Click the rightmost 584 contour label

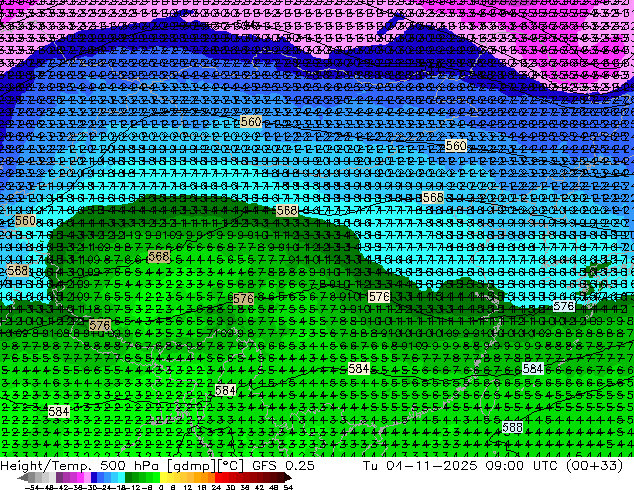click(x=533, y=368)
